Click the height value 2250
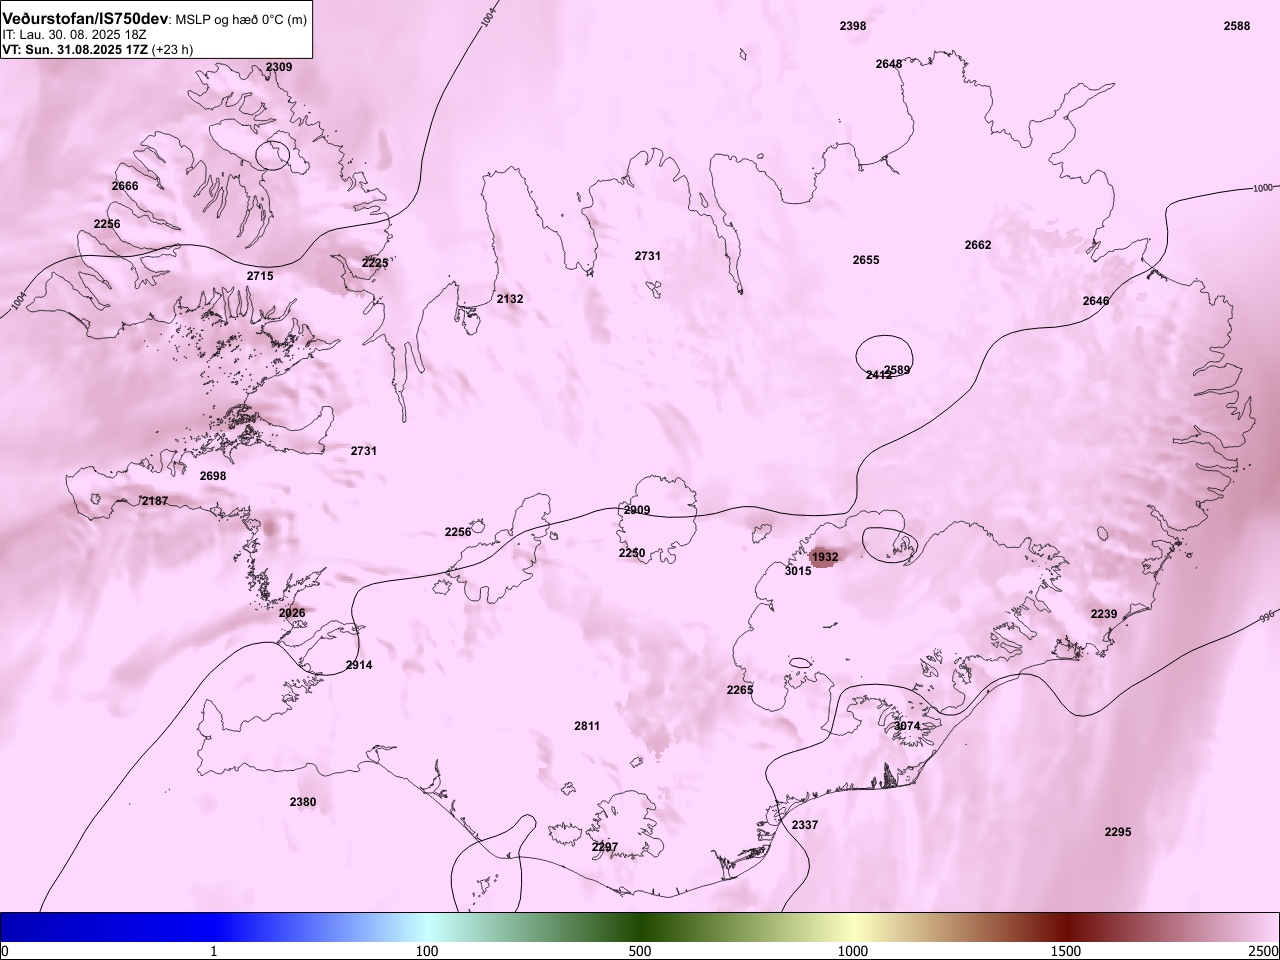 632,553
